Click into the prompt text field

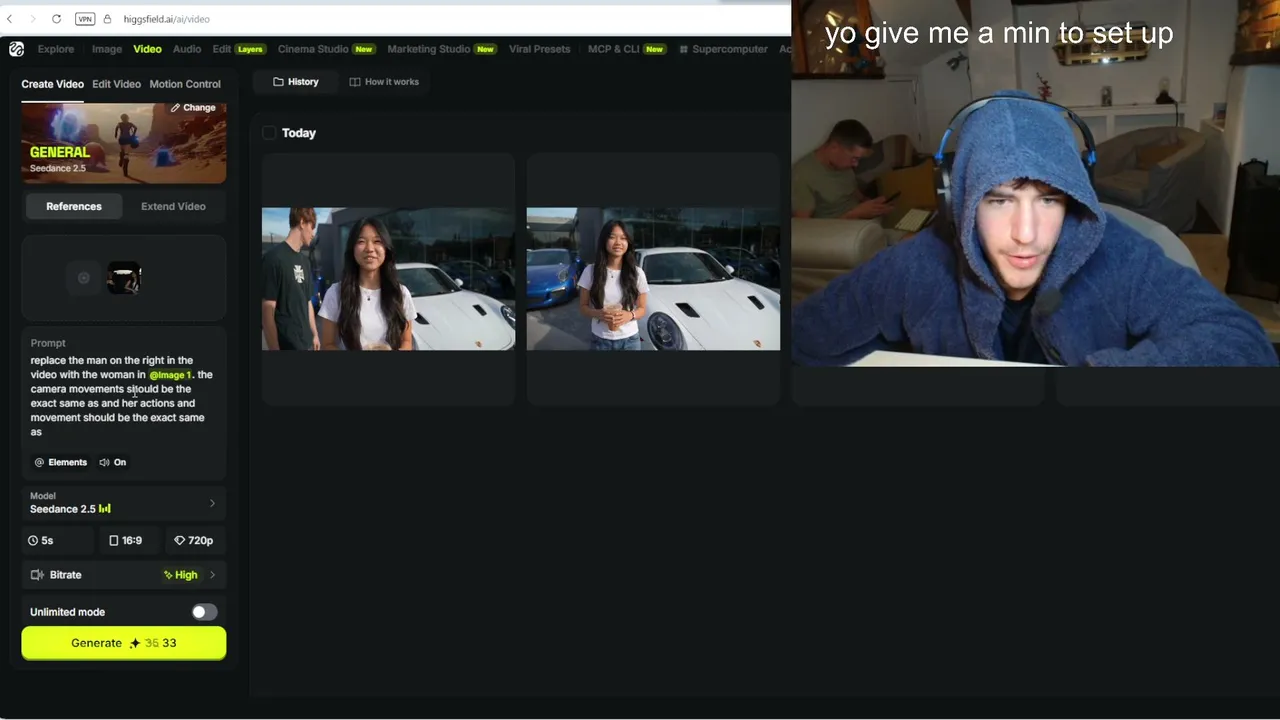click(124, 396)
